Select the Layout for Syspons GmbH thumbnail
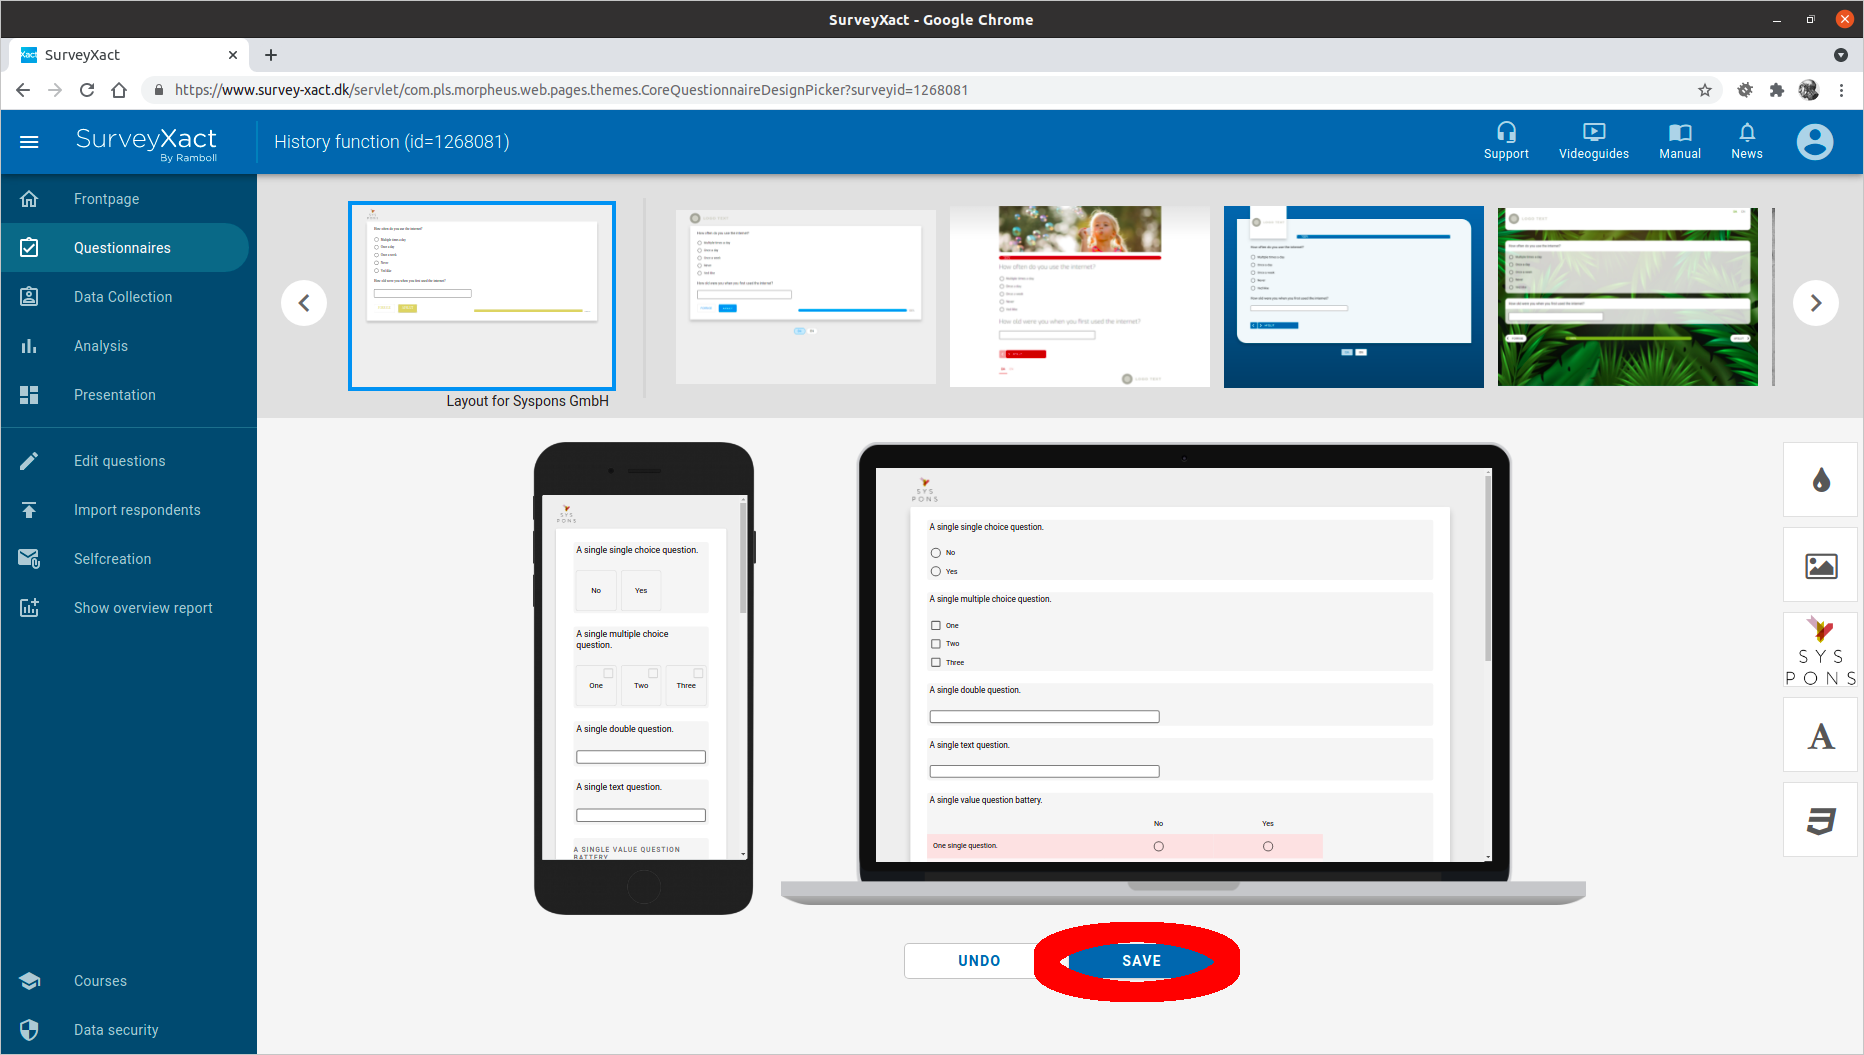This screenshot has height=1055, width=1864. pyautogui.click(x=482, y=296)
